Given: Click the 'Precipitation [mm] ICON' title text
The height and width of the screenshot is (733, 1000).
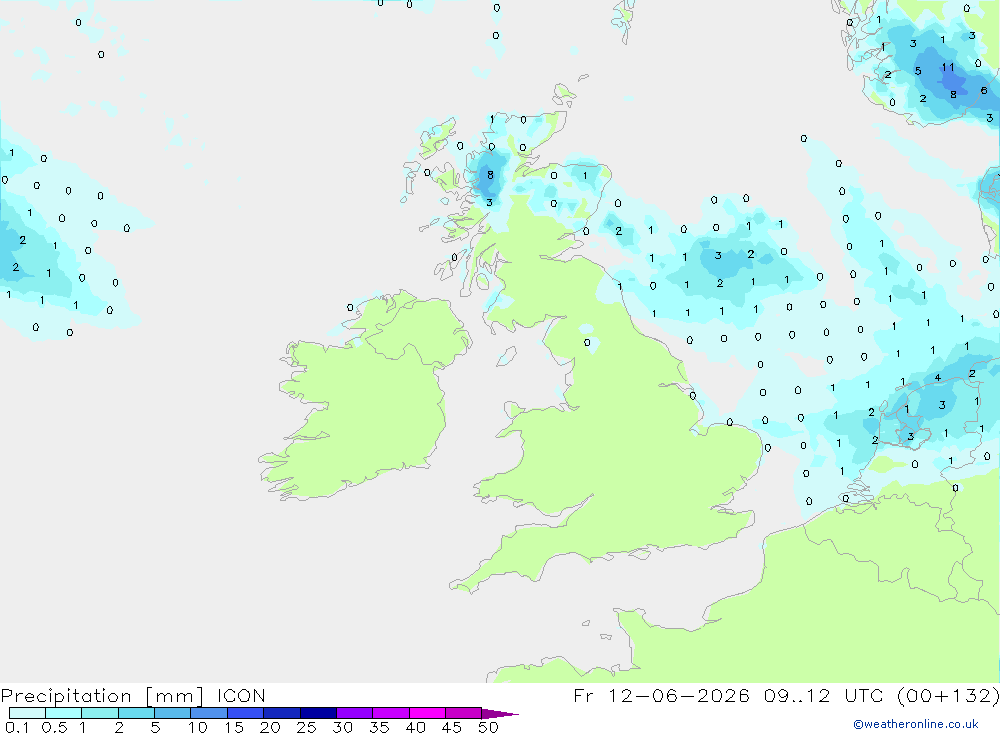Looking at the screenshot, I should pyautogui.click(x=133, y=695).
